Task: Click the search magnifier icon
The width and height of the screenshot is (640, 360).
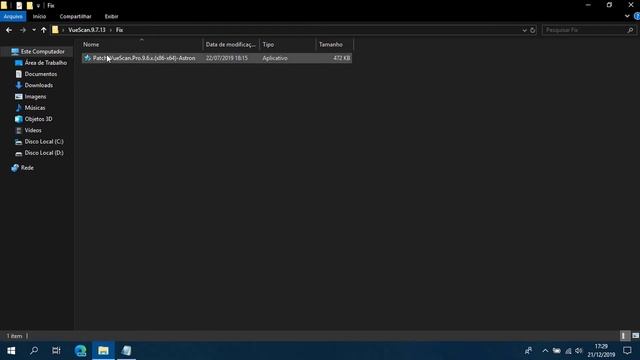Action: [x=630, y=30]
